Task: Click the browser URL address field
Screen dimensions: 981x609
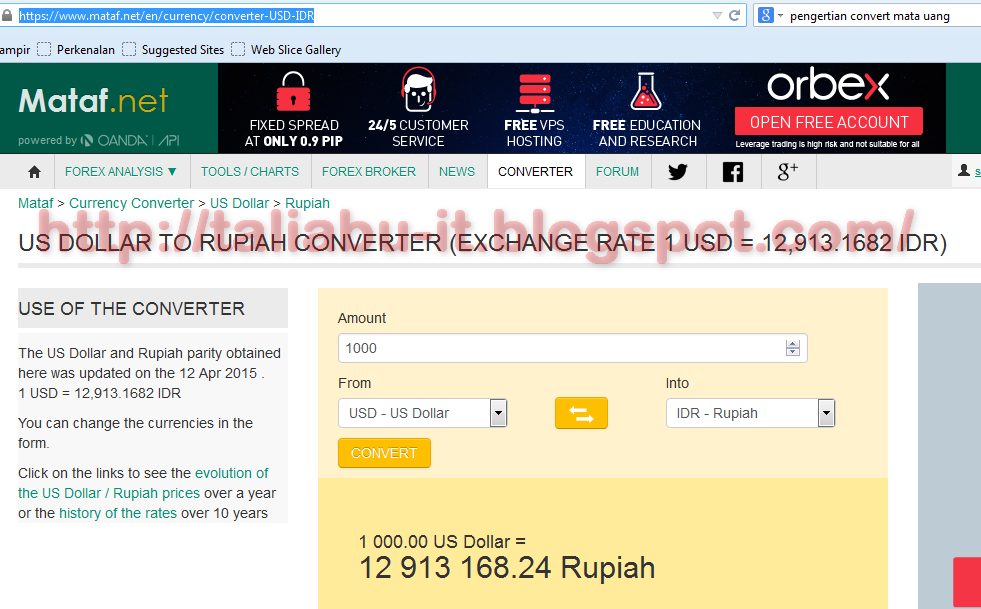Action: pos(363,16)
